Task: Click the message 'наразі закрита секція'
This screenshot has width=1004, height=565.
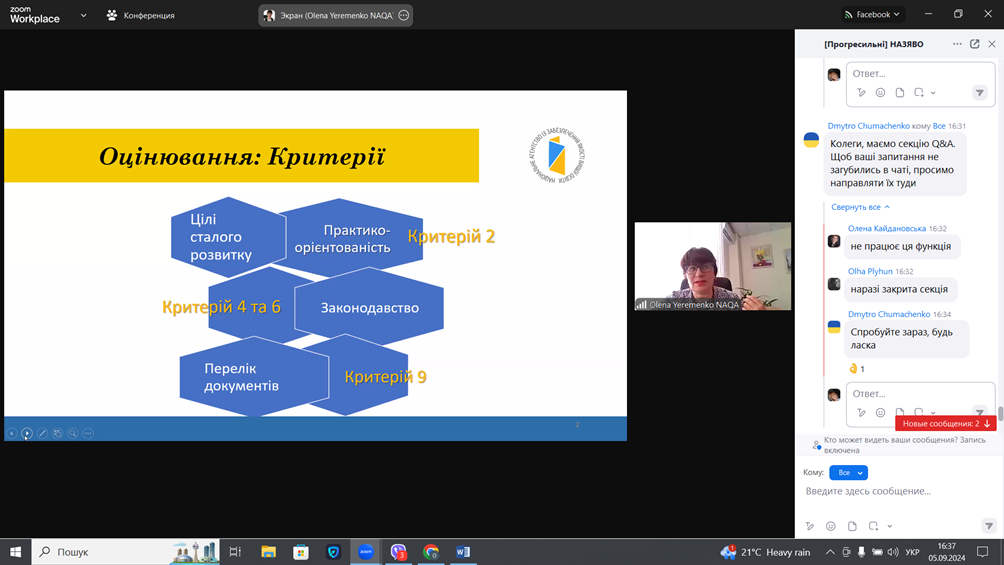Action: point(899,289)
